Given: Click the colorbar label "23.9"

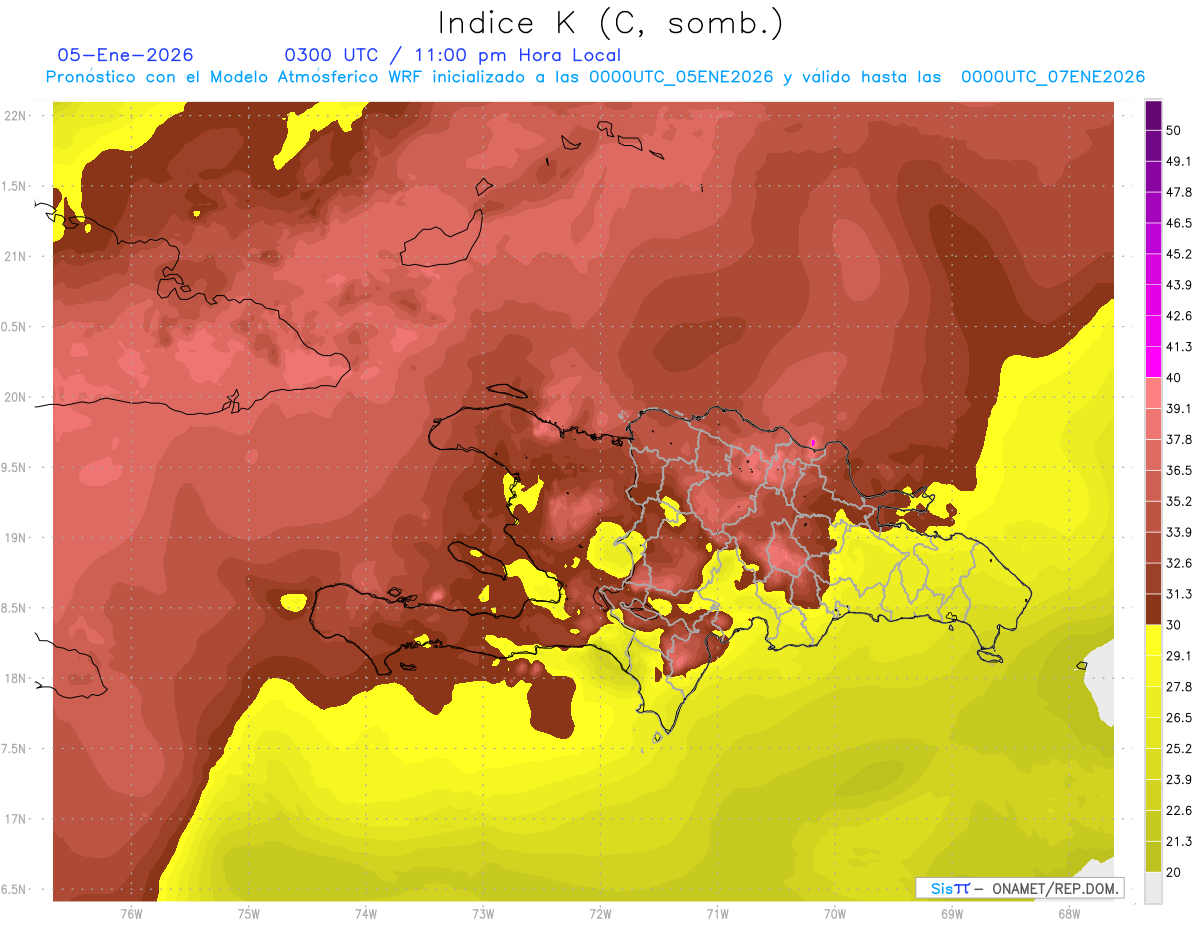Looking at the screenshot, I should point(1179,780).
